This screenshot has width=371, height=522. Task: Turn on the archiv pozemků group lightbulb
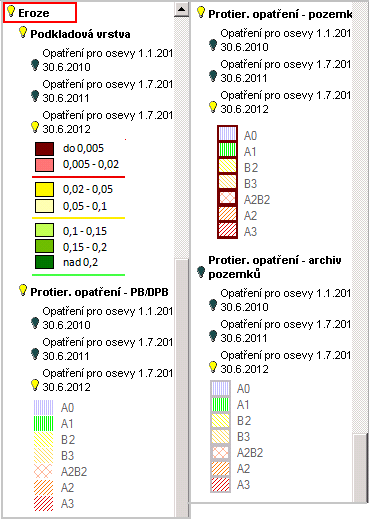(201, 272)
